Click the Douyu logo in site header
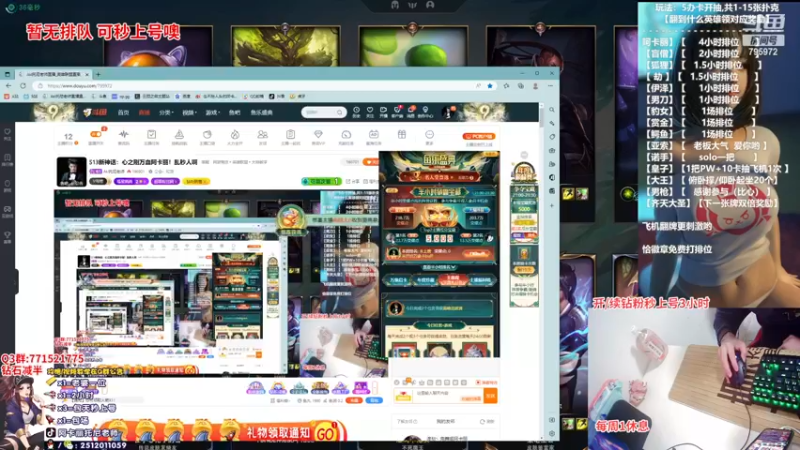This screenshot has width=800, height=450. click(x=95, y=112)
